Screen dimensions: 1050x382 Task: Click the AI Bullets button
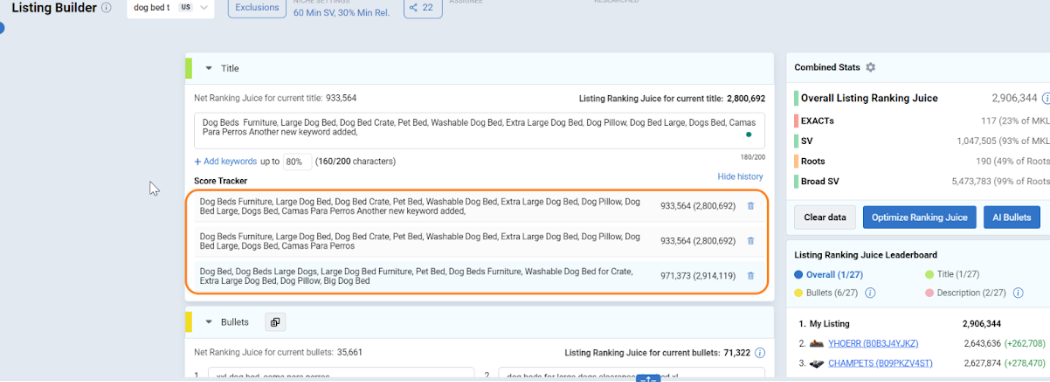coord(1011,217)
